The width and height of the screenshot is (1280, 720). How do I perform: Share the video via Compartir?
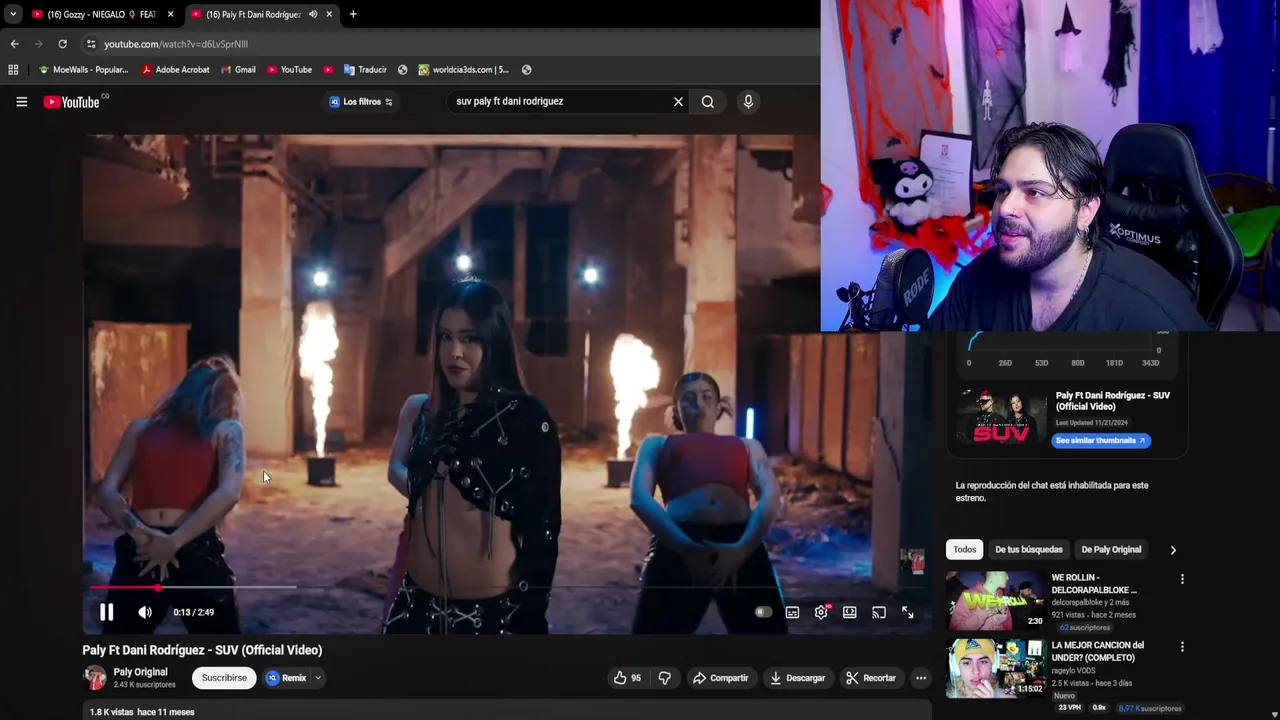[x=721, y=678]
